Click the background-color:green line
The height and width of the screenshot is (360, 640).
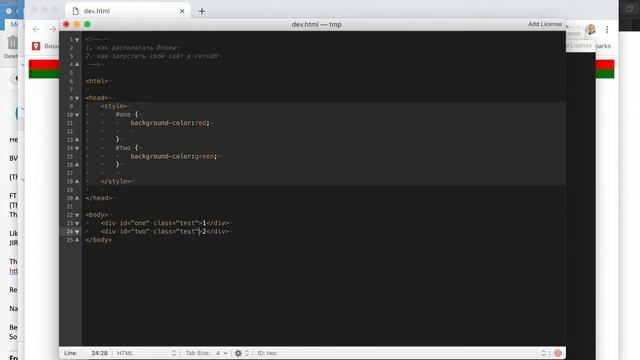coord(174,156)
